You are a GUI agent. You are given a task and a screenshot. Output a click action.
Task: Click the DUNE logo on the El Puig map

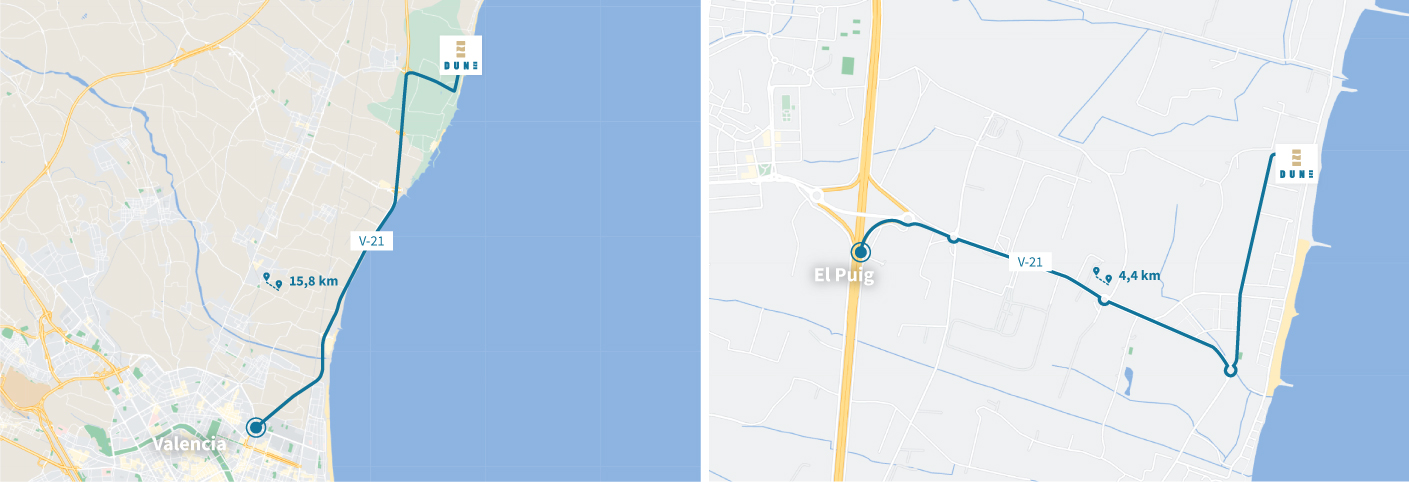point(1296,165)
